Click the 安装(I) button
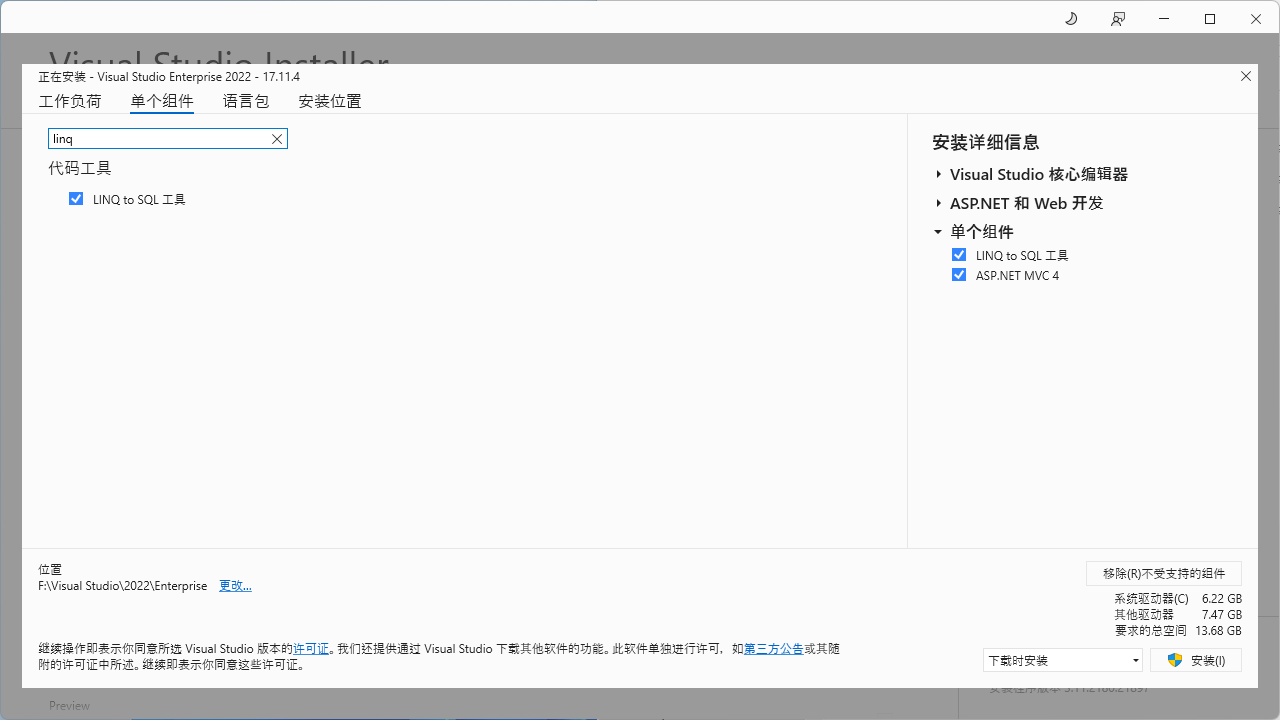The height and width of the screenshot is (720, 1280). [1196, 660]
